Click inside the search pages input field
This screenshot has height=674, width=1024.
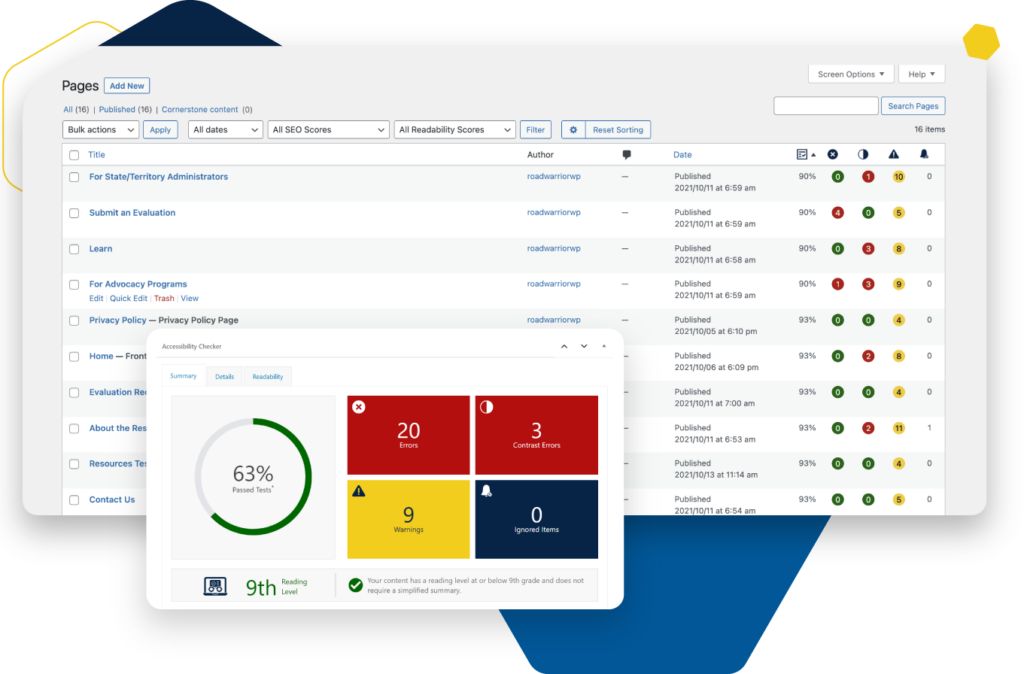point(825,105)
